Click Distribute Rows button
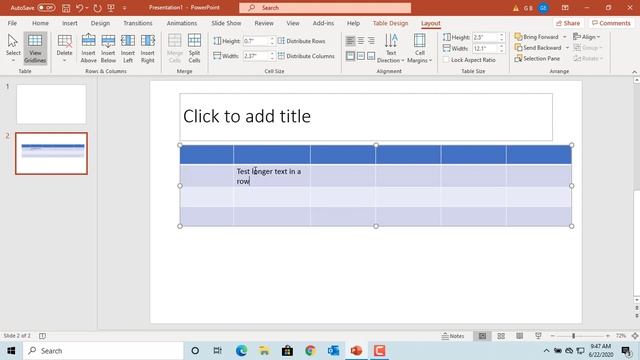 click(x=302, y=41)
